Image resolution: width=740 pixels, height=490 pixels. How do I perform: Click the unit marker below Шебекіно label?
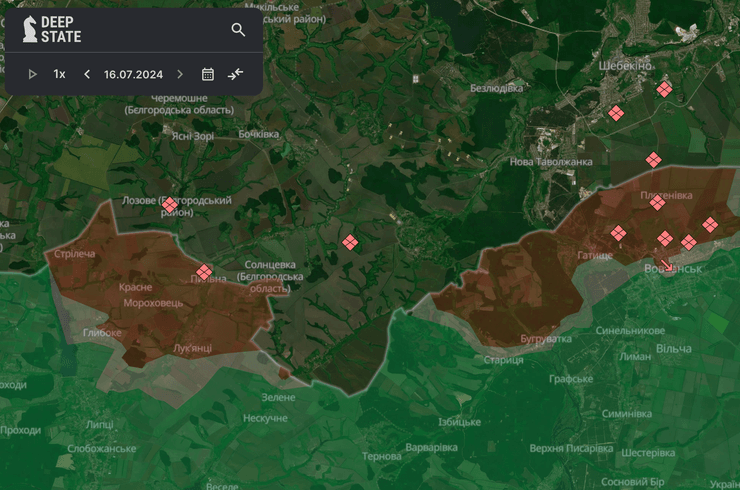tap(664, 89)
